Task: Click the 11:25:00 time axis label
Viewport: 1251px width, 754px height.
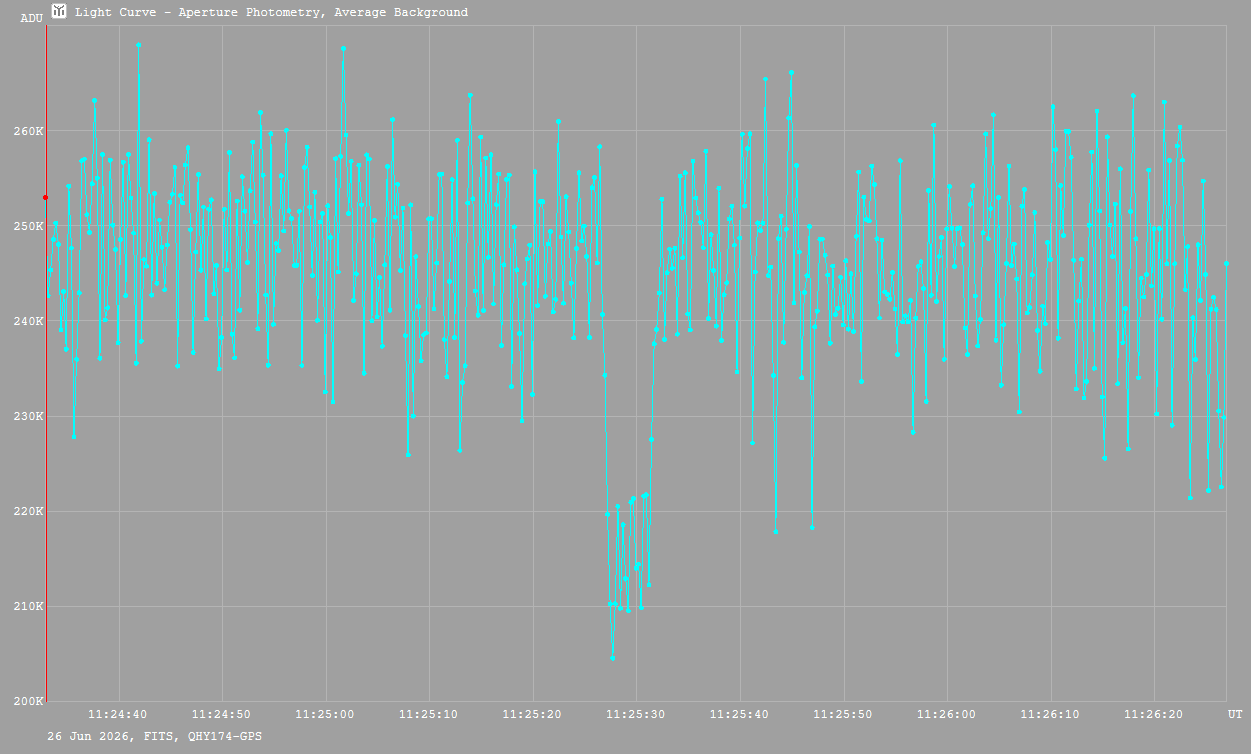Action: [325, 714]
